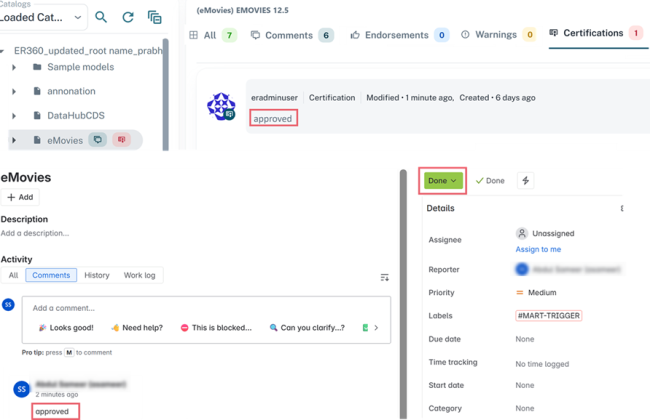Click the lightning bolt automation icon
The width and height of the screenshot is (650, 420).
pyautogui.click(x=526, y=181)
